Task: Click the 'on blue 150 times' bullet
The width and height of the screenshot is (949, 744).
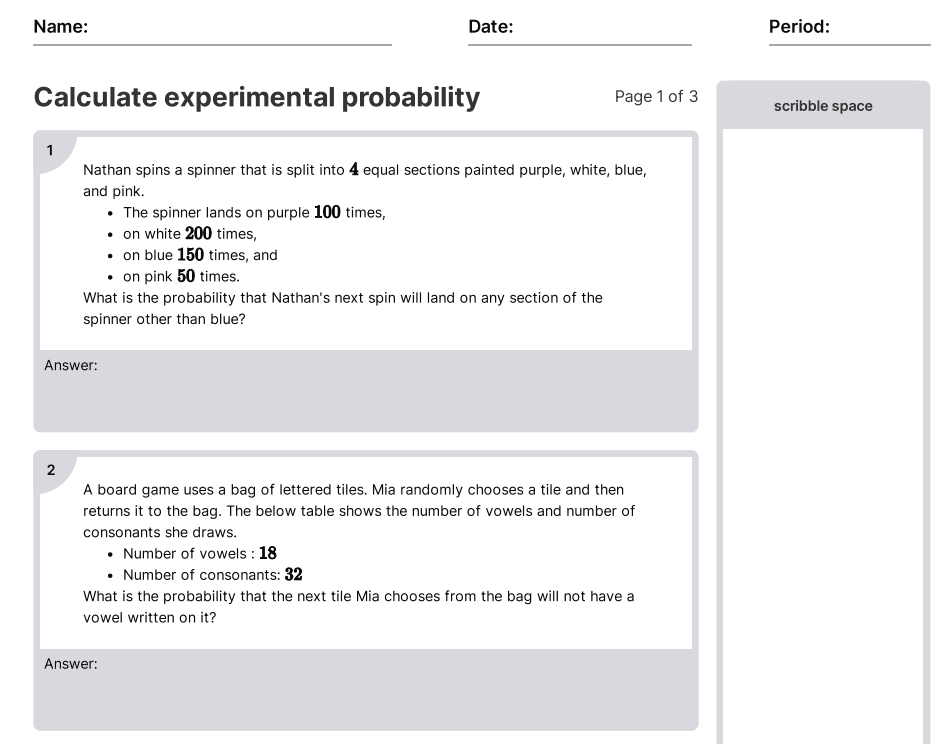Action: pyautogui.click(x=200, y=255)
